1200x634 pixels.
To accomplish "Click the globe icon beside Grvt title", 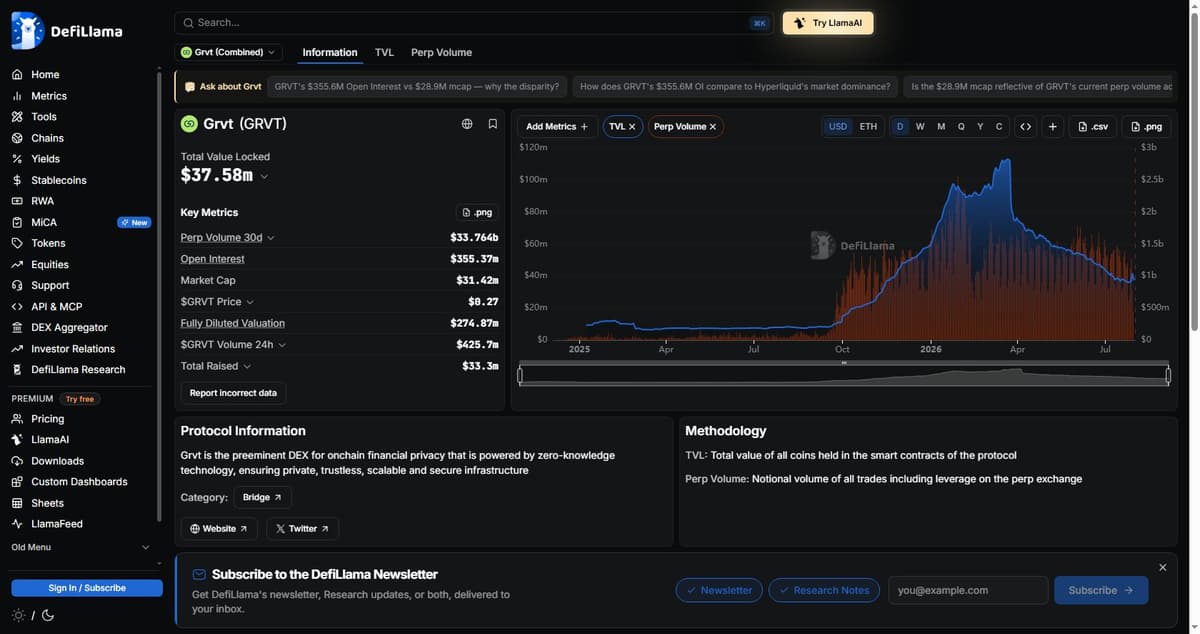I will click(467, 124).
